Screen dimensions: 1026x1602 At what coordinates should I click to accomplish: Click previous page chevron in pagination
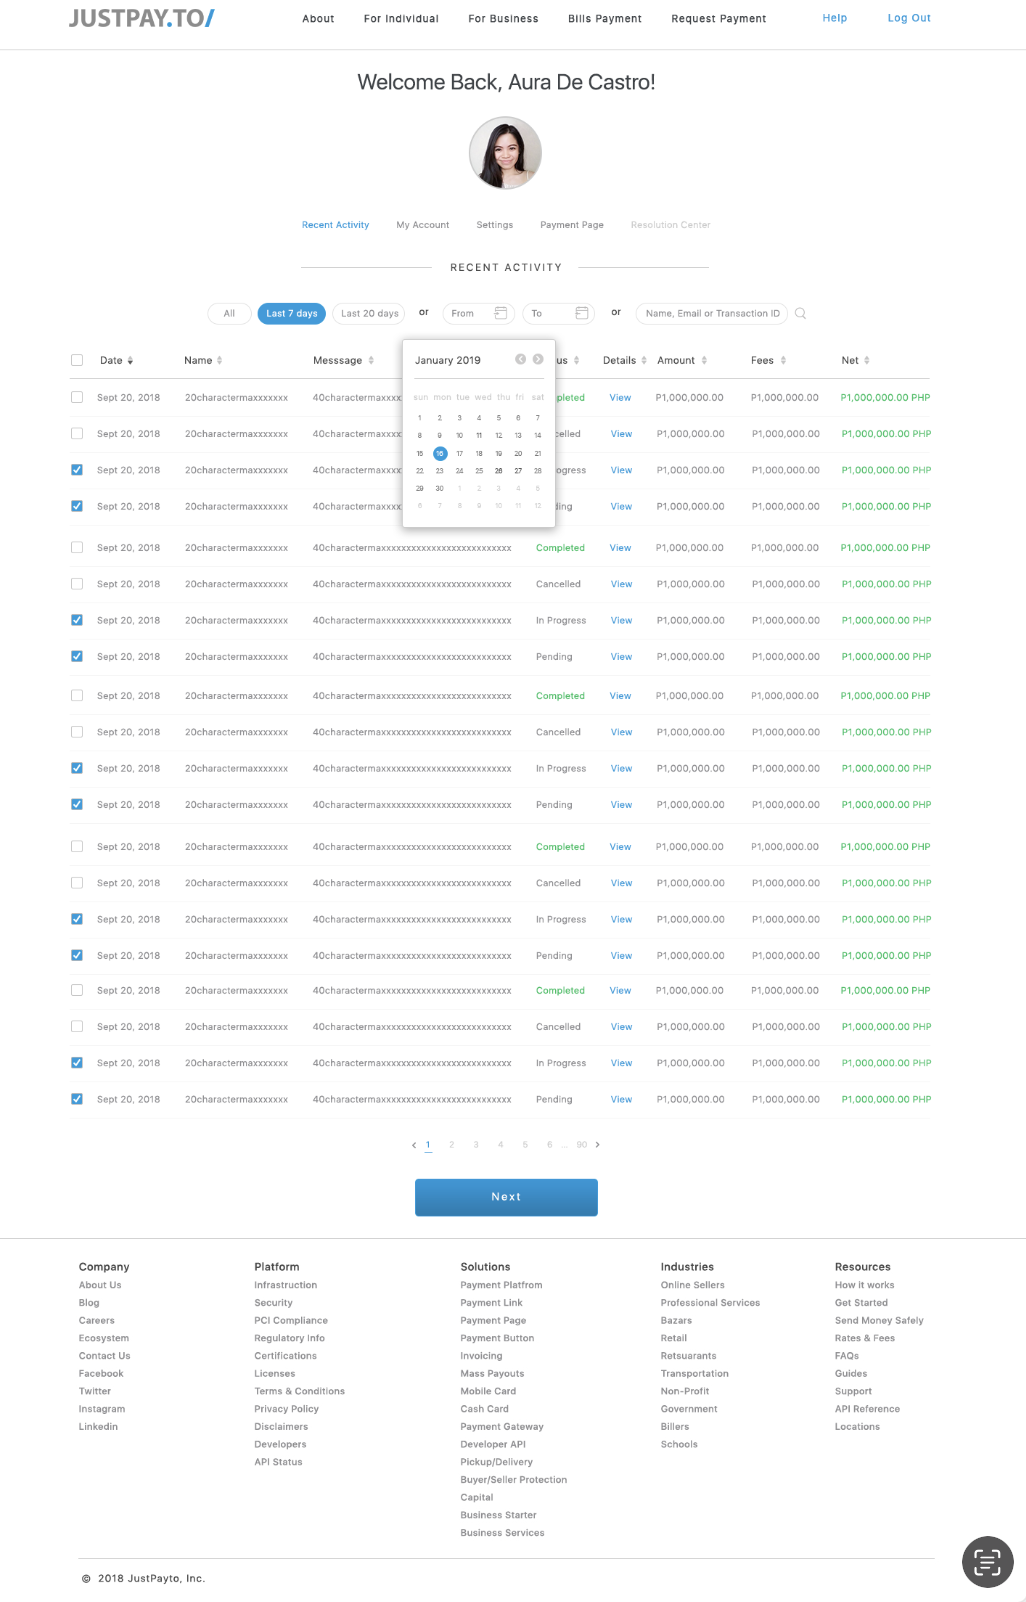click(x=414, y=1145)
